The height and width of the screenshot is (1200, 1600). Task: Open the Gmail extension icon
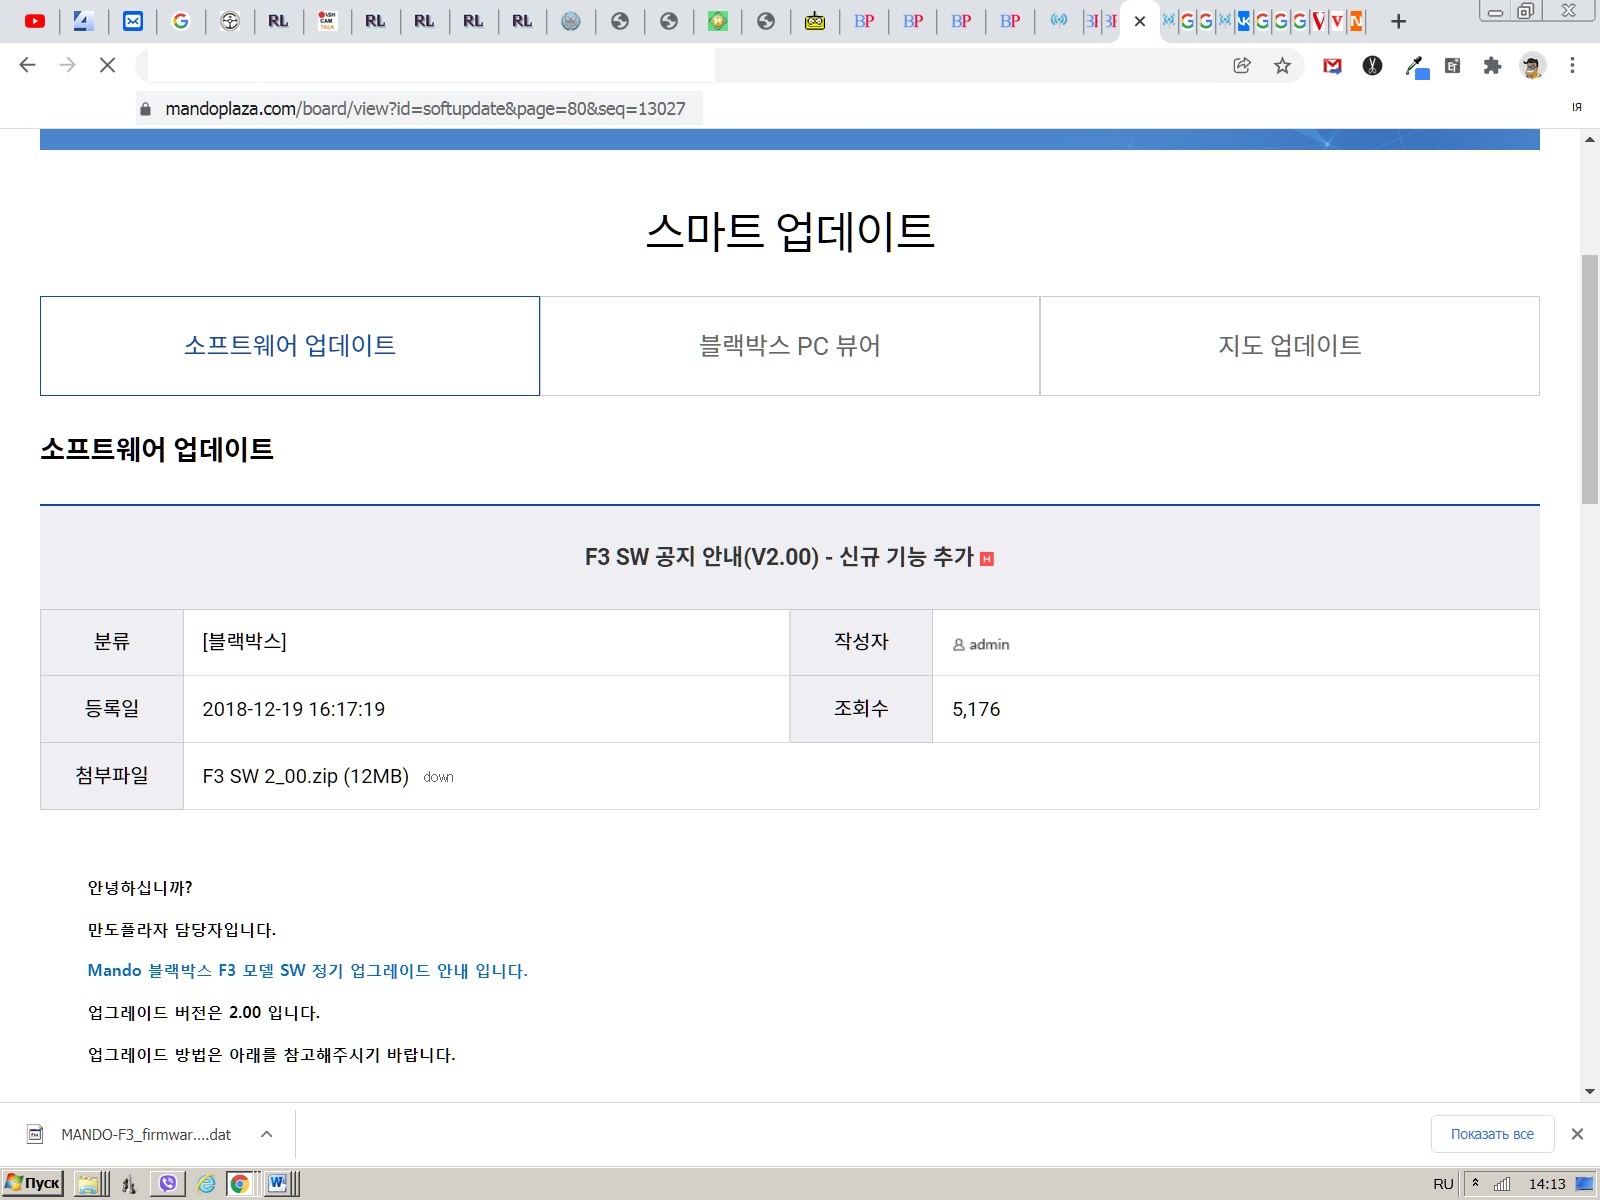click(1332, 66)
